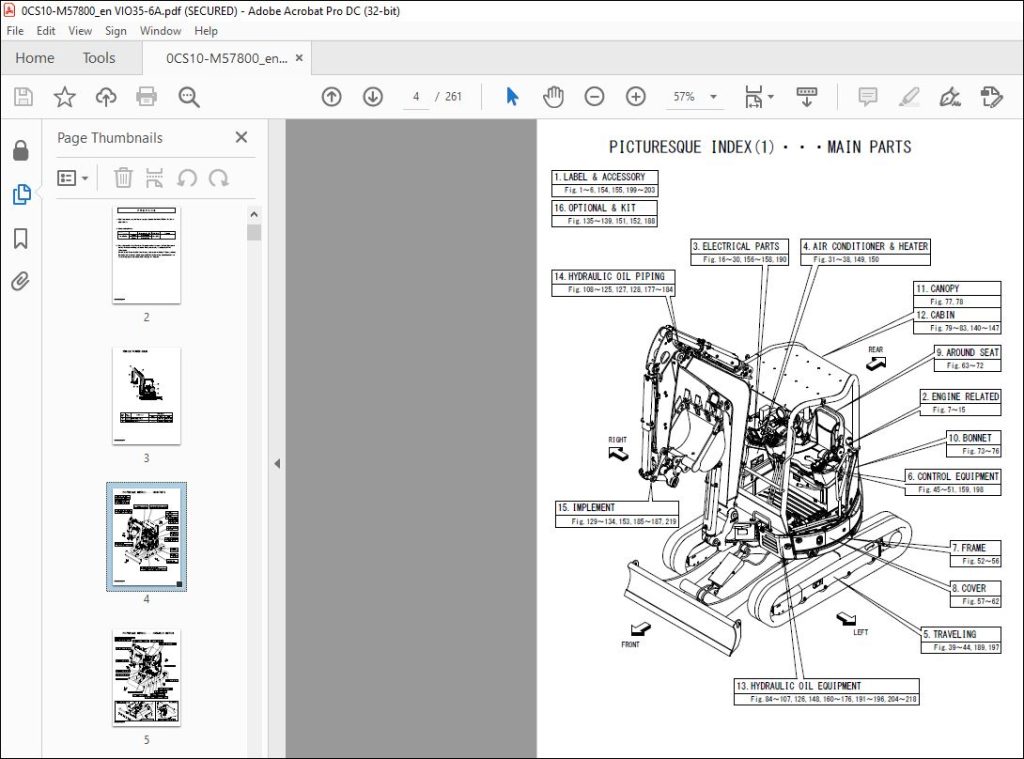The image size is (1024, 759).
Task: Open the thumbnails options menu dropdown
Action: (x=72, y=178)
